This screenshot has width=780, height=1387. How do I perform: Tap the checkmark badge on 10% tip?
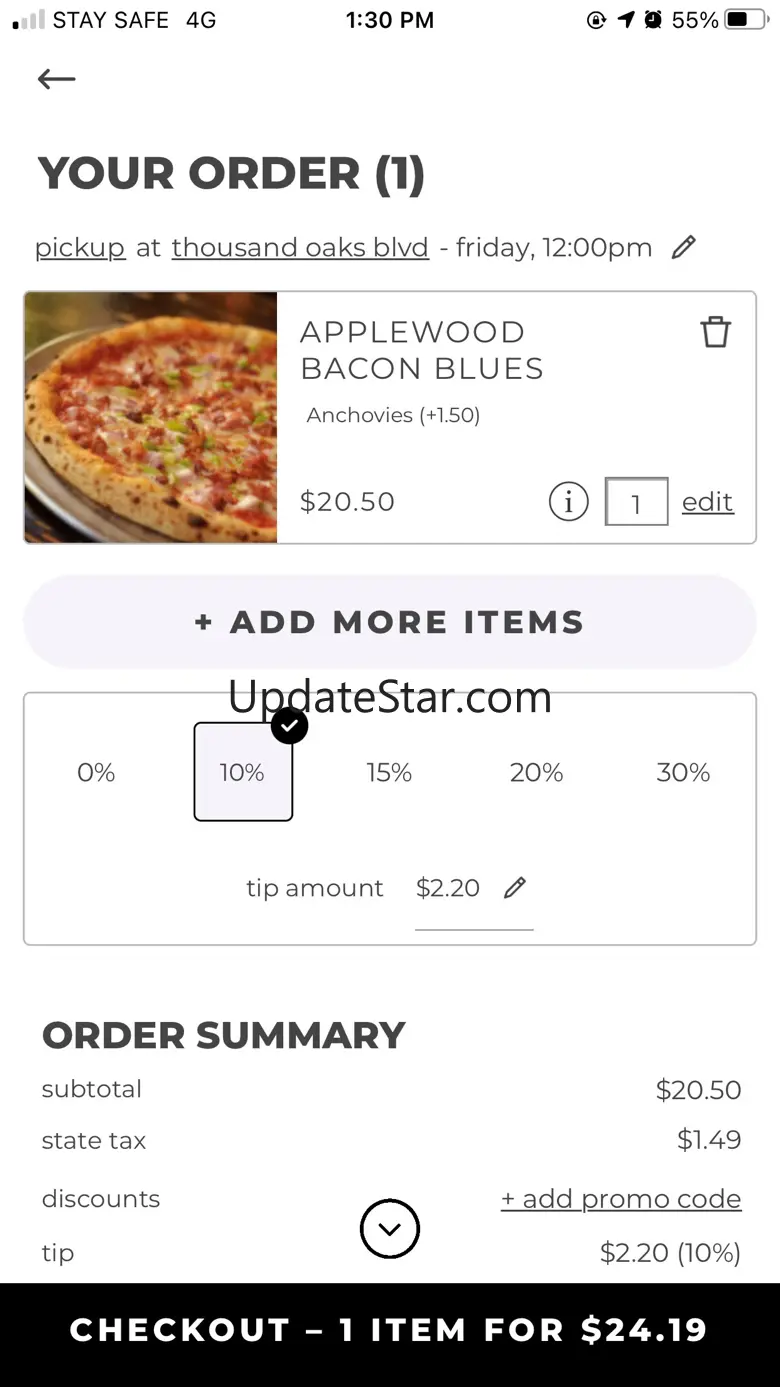[289, 726]
